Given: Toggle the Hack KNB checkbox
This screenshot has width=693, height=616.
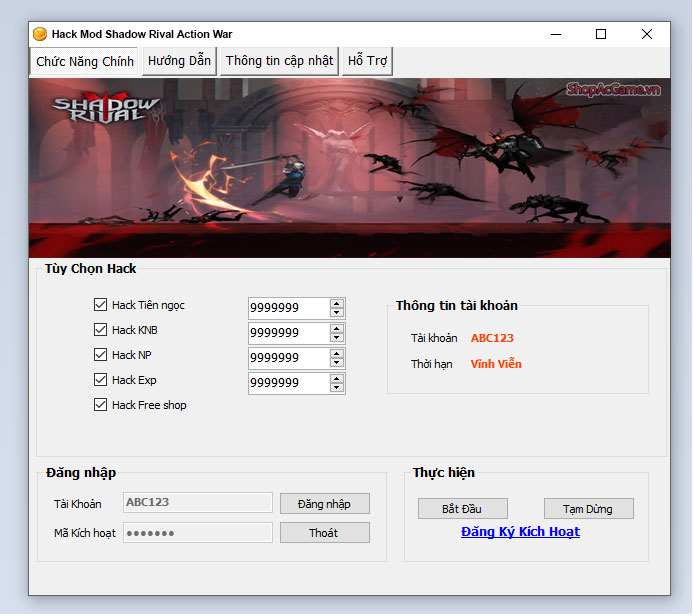Looking at the screenshot, I should pyautogui.click(x=100, y=330).
